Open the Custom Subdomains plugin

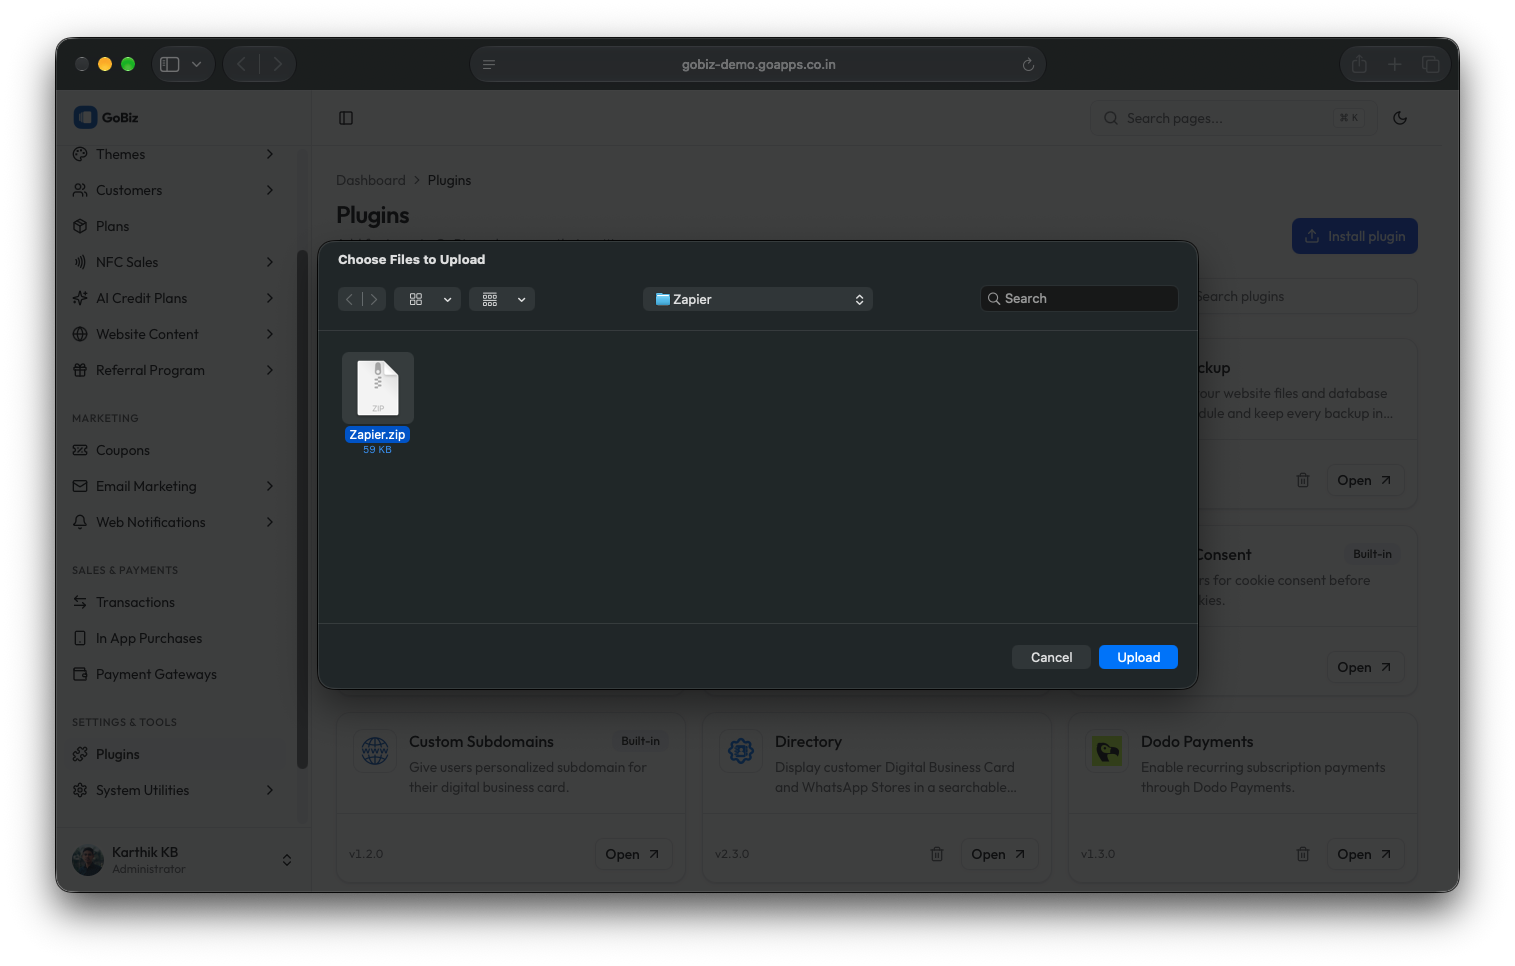[x=632, y=854]
